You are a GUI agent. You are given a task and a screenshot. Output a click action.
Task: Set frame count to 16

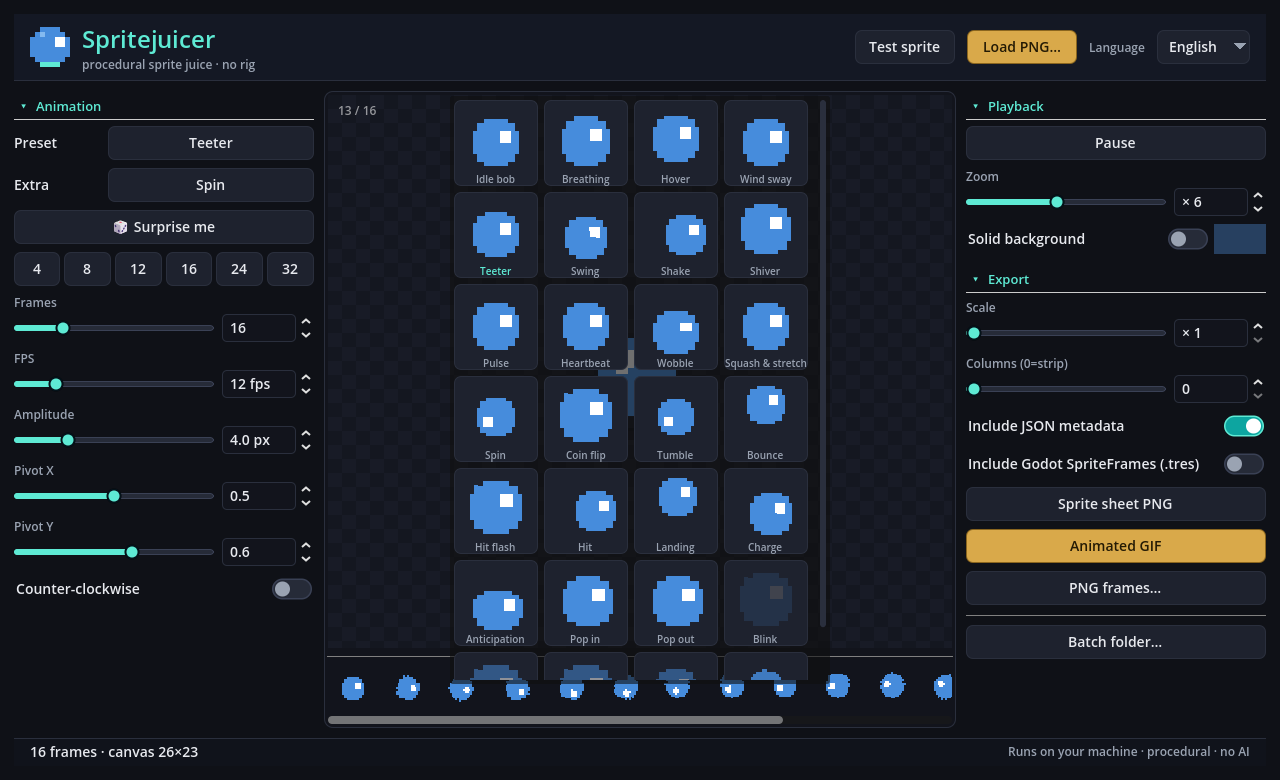[189, 269]
